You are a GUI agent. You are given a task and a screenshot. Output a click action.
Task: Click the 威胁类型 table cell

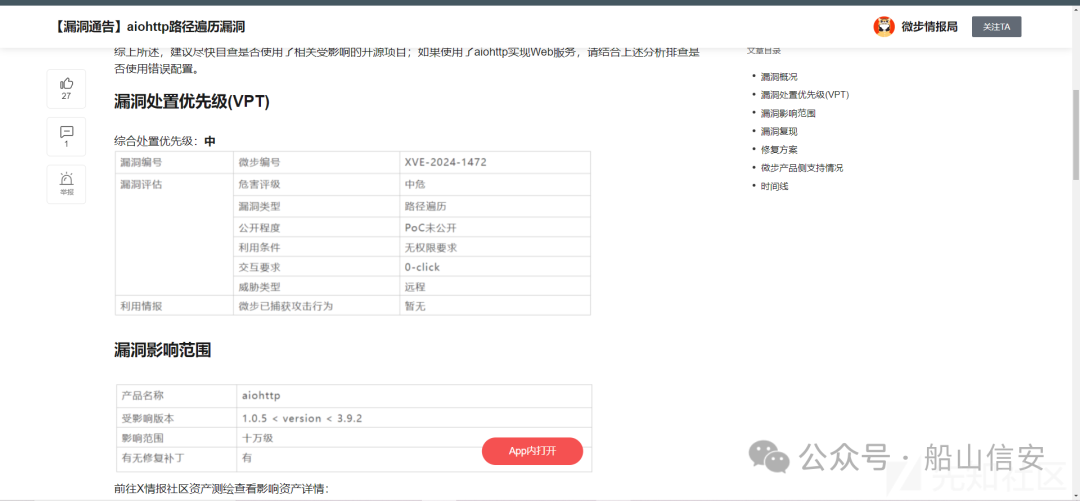pos(316,286)
